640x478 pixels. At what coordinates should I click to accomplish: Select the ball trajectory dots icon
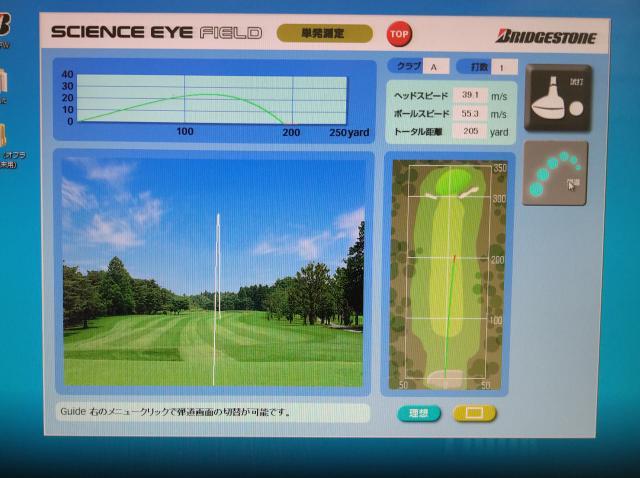[x=555, y=173]
